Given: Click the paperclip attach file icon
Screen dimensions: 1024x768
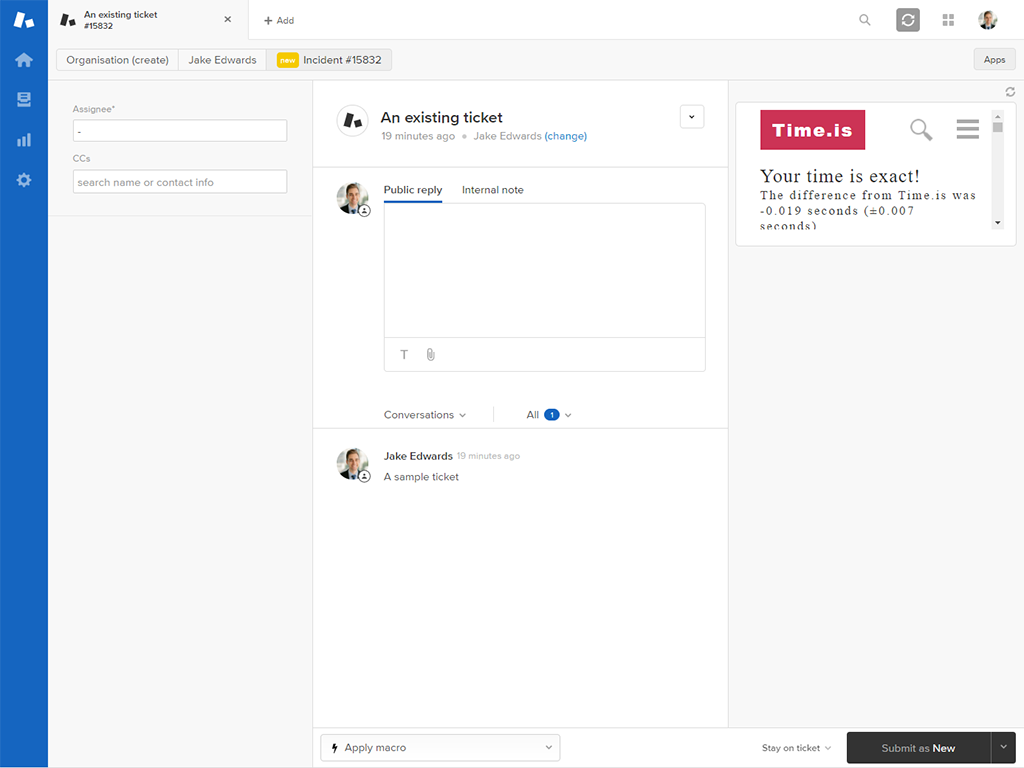Looking at the screenshot, I should tap(431, 355).
